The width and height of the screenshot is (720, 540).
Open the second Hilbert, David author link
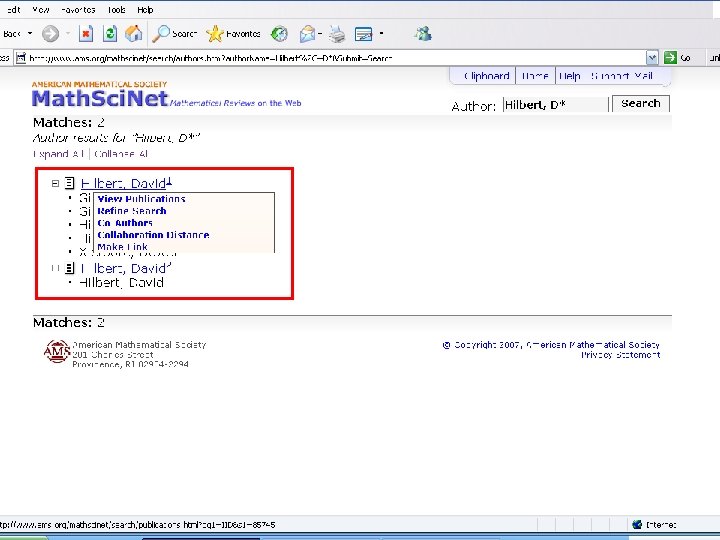(123, 268)
